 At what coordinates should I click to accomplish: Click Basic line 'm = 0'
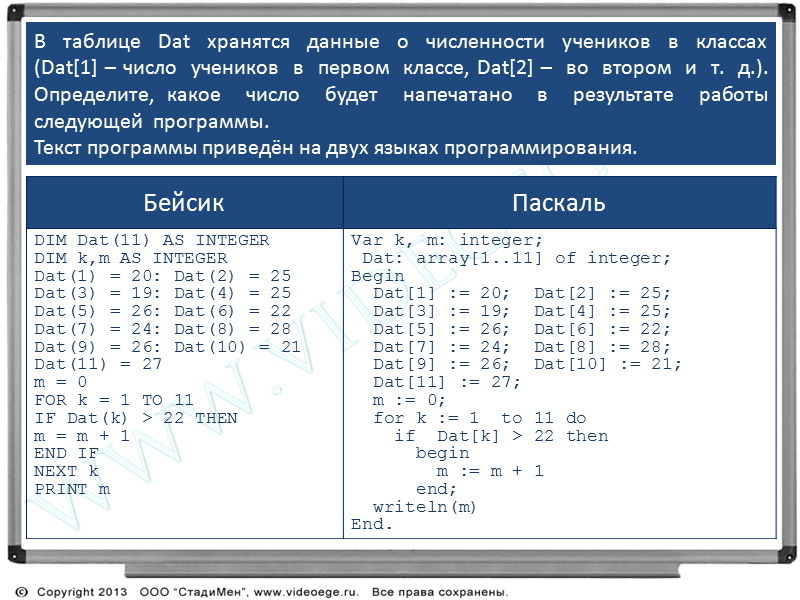(x=60, y=382)
